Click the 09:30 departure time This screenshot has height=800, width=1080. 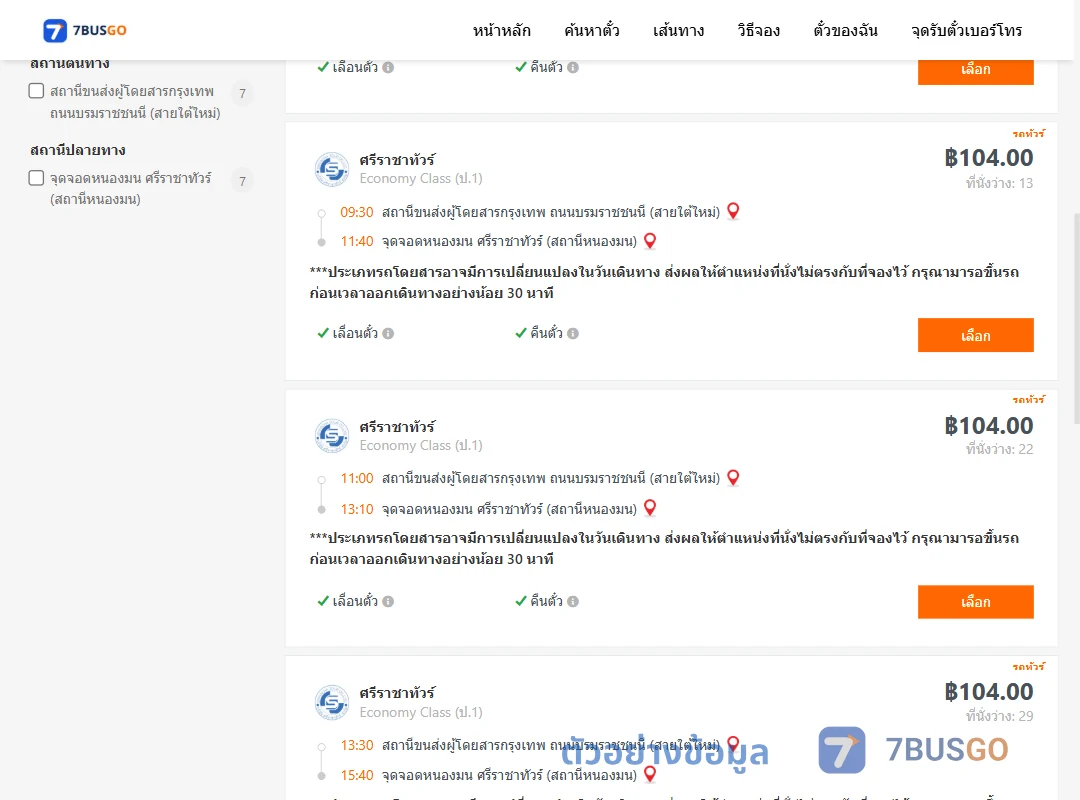click(x=357, y=212)
